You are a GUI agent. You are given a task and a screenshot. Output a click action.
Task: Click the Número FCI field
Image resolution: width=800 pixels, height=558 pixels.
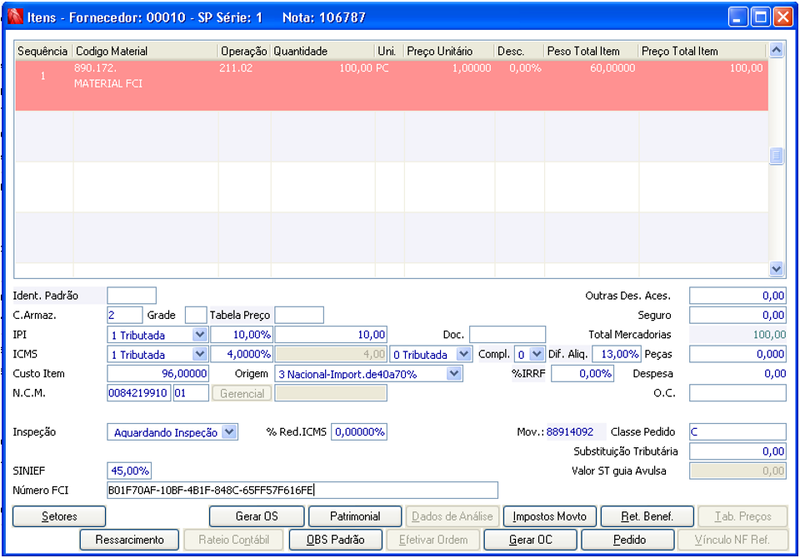click(x=303, y=490)
